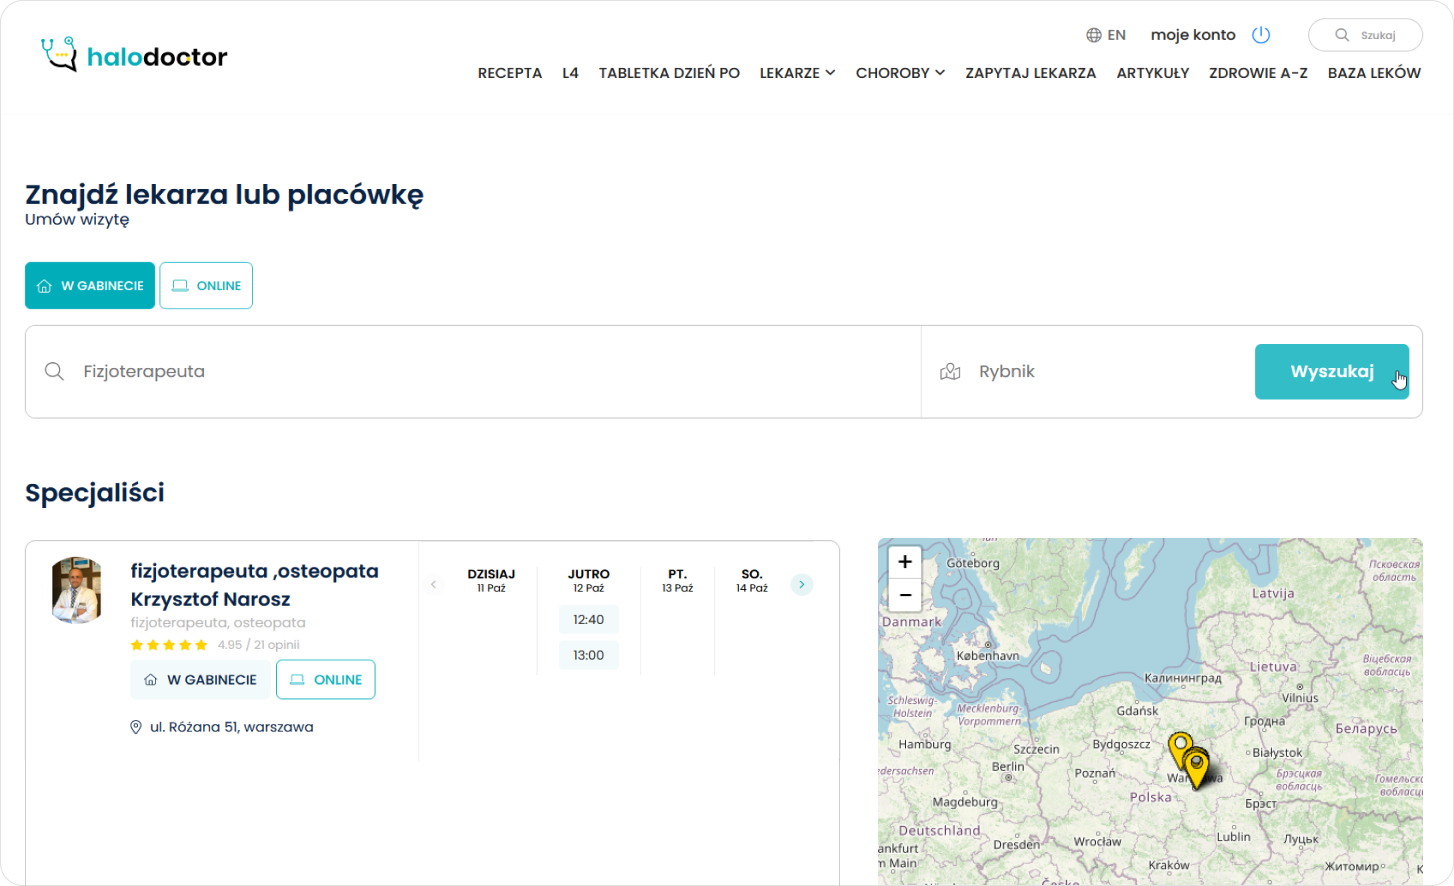The height and width of the screenshot is (886, 1454).
Task: Click the yellow map marker near Warszawa
Action: pos(1195,768)
